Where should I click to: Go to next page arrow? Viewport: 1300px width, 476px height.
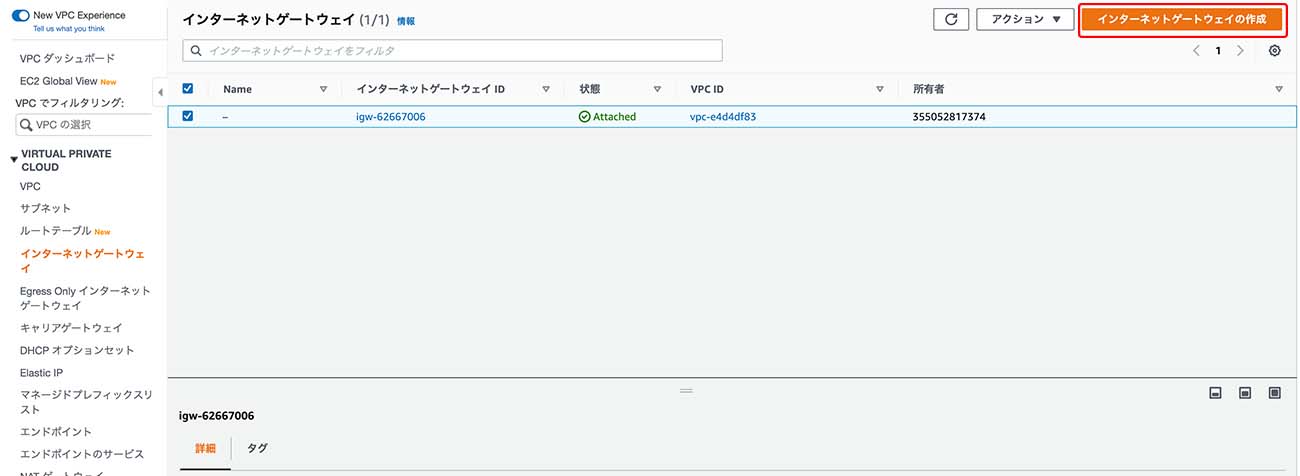pyautogui.click(x=1241, y=51)
